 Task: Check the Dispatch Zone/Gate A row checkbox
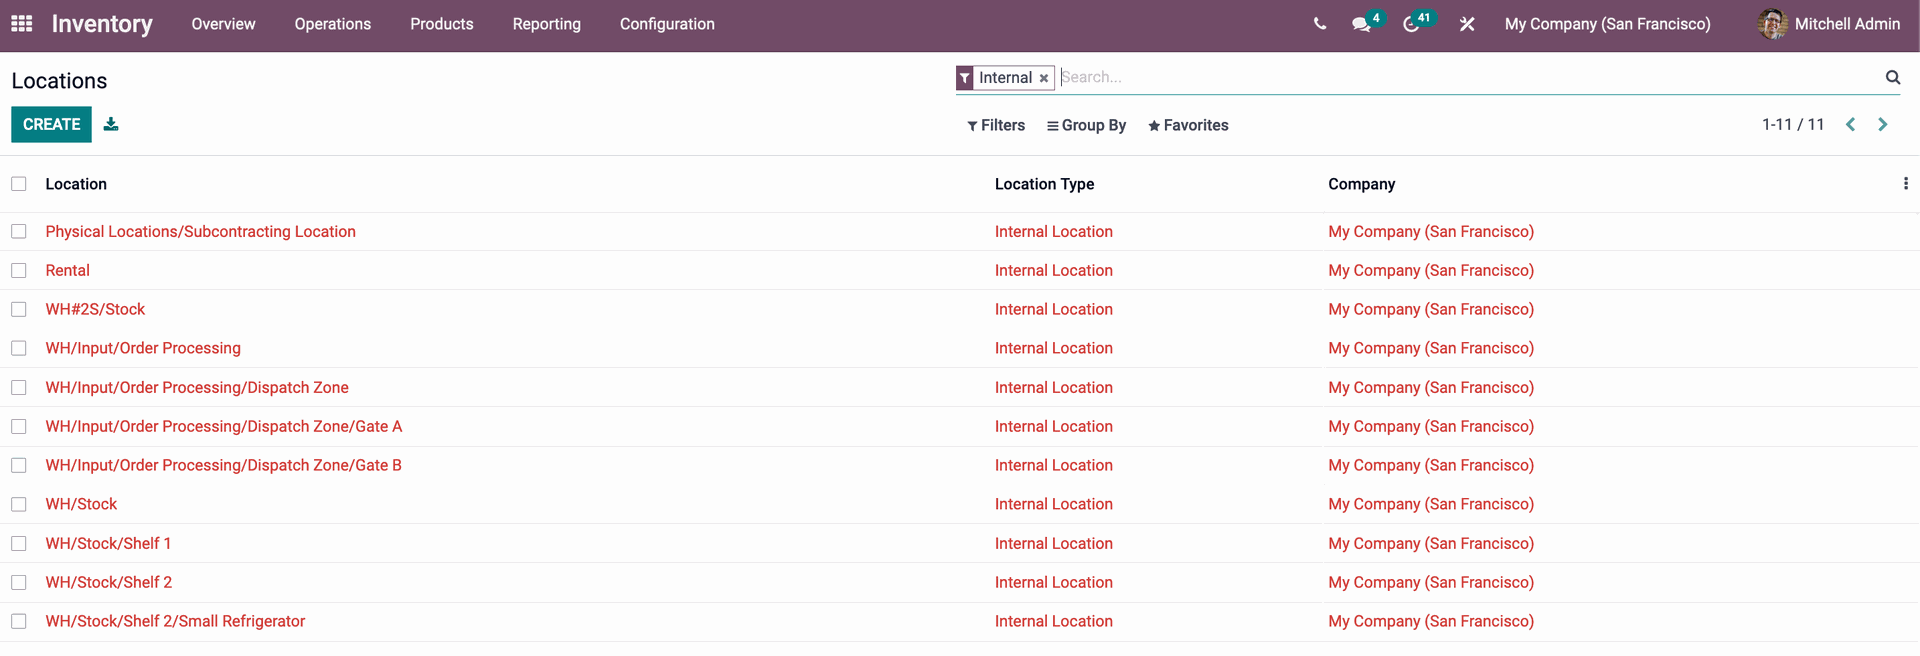click(x=19, y=426)
